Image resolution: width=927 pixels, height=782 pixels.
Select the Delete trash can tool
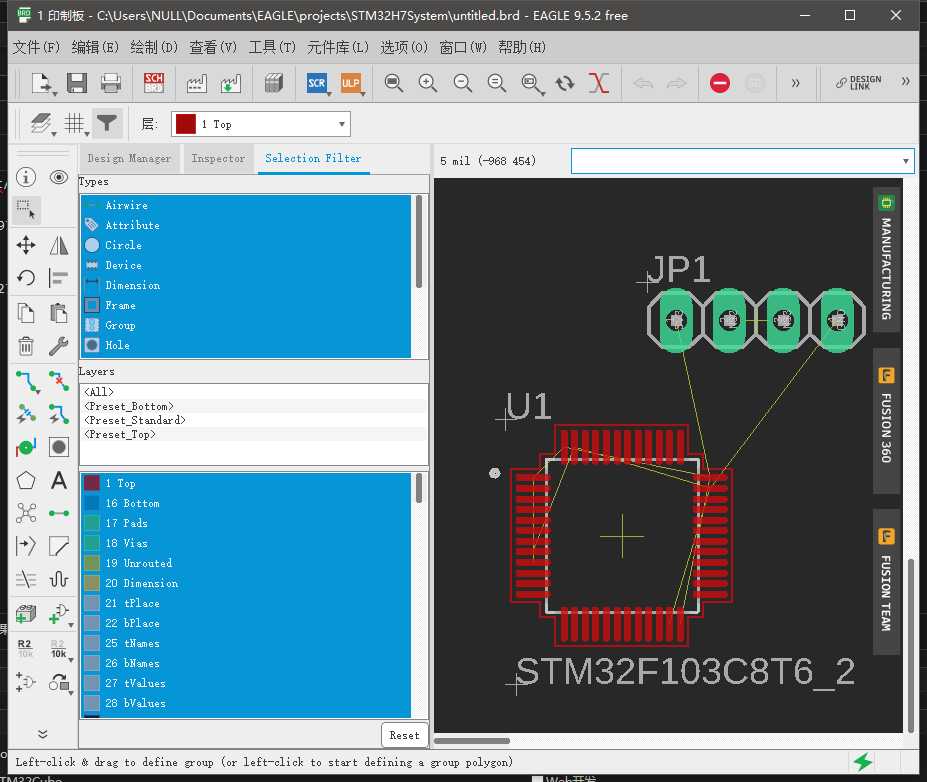26,346
